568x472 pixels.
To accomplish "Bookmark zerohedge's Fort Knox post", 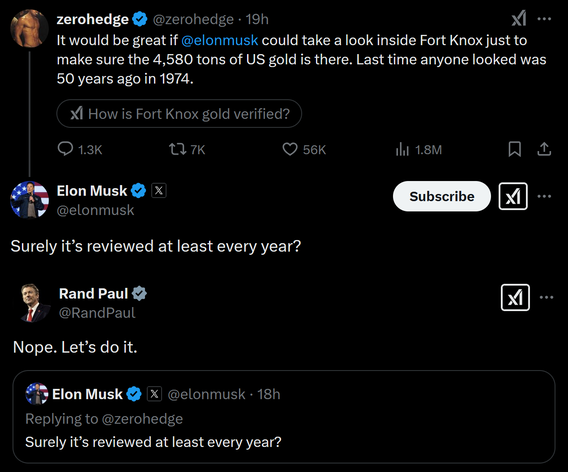I will click(514, 149).
